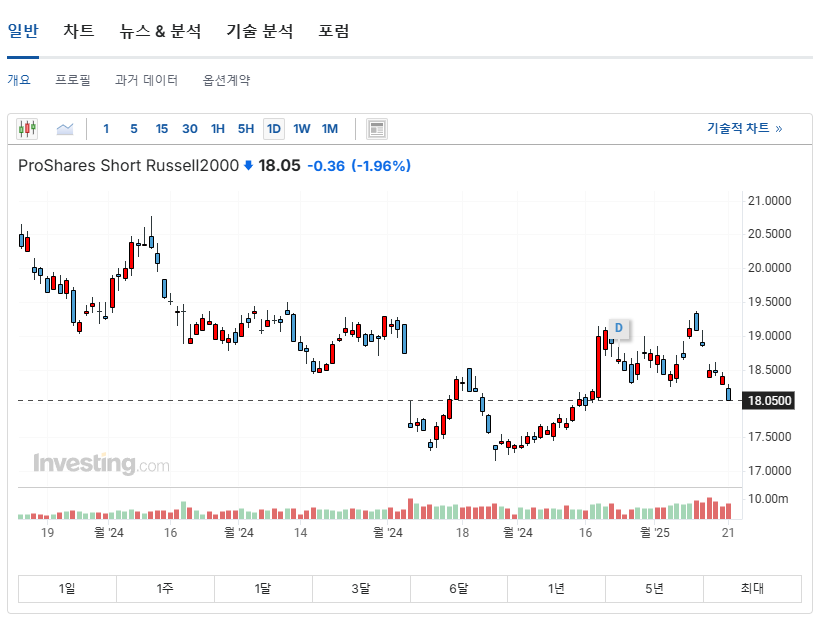
Task: Select the 1D interval
Action: [x=274, y=129]
